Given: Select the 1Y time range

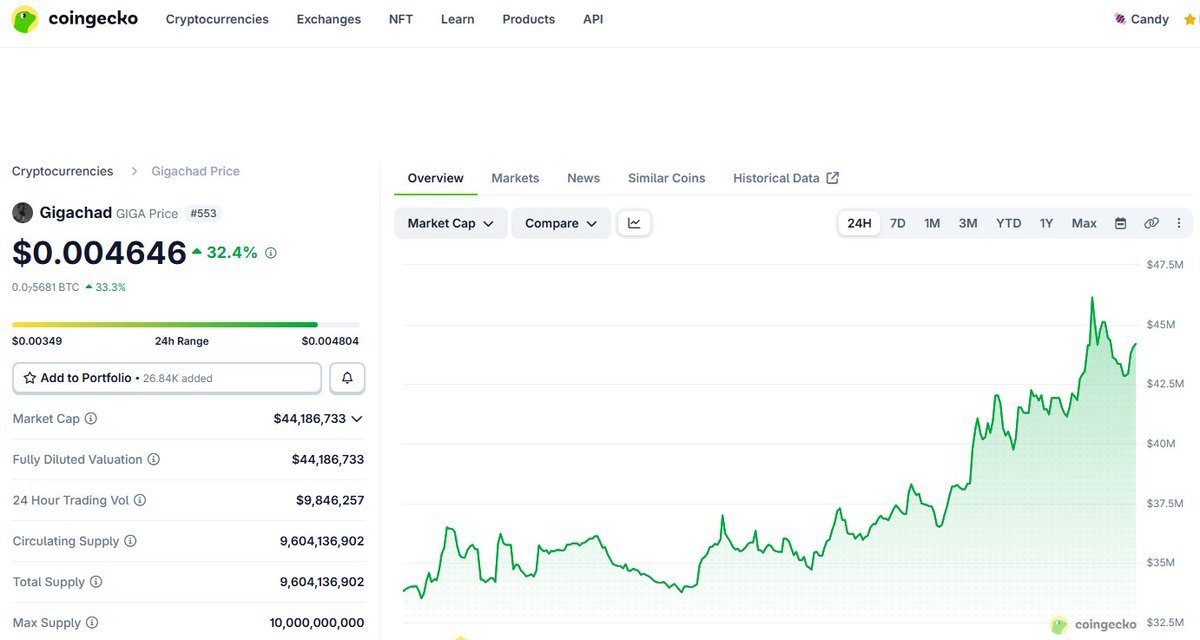Looking at the screenshot, I should (1046, 223).
